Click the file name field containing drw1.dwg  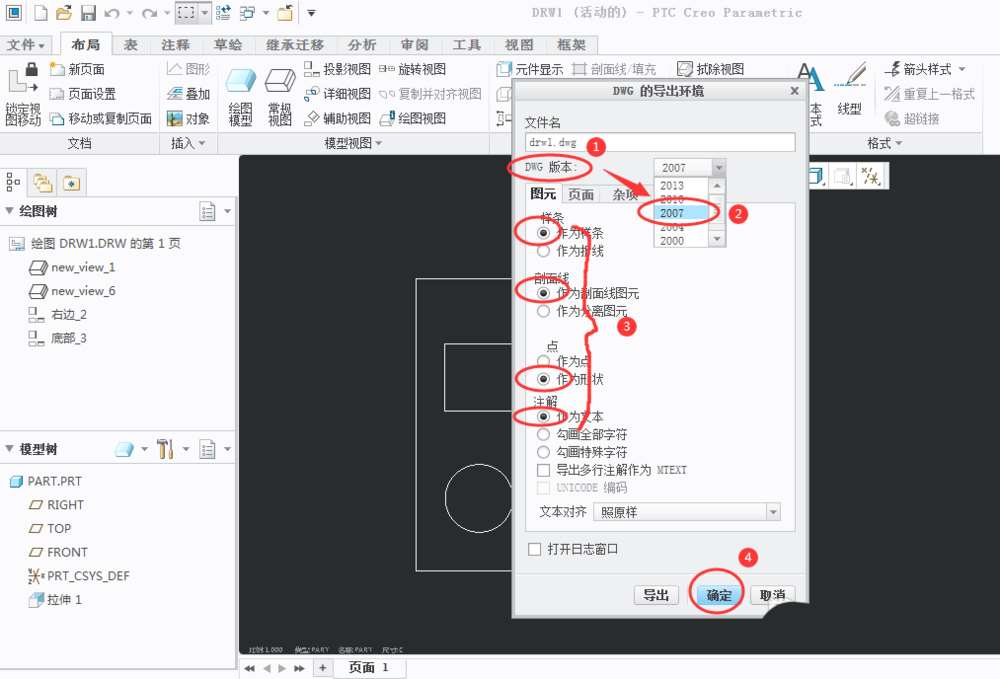click(x=660, y=142)
